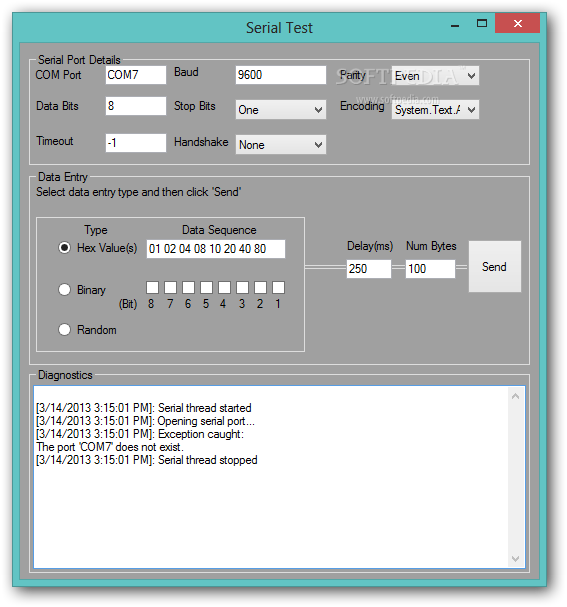Viewport: 567px width, 607px height.
Task: Tick the bit 1 binary checkbox
Action: tap(278, 288)
